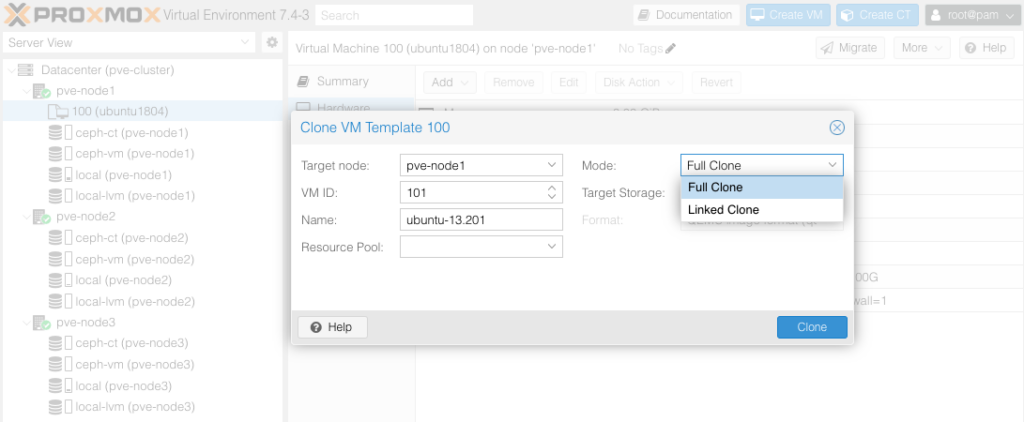Open root@pam user menu
1024x422 pixels.
[972, 15]
